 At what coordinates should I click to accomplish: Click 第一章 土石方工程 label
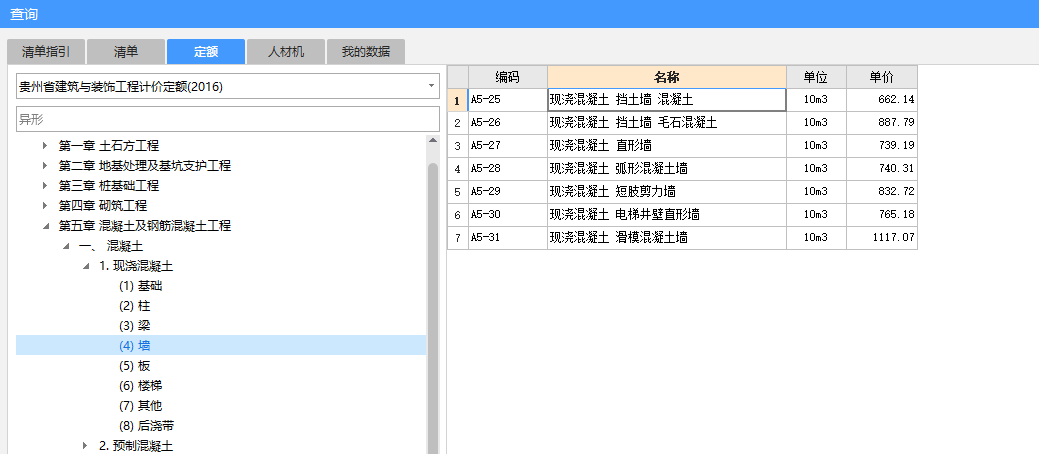click(109, 146)
